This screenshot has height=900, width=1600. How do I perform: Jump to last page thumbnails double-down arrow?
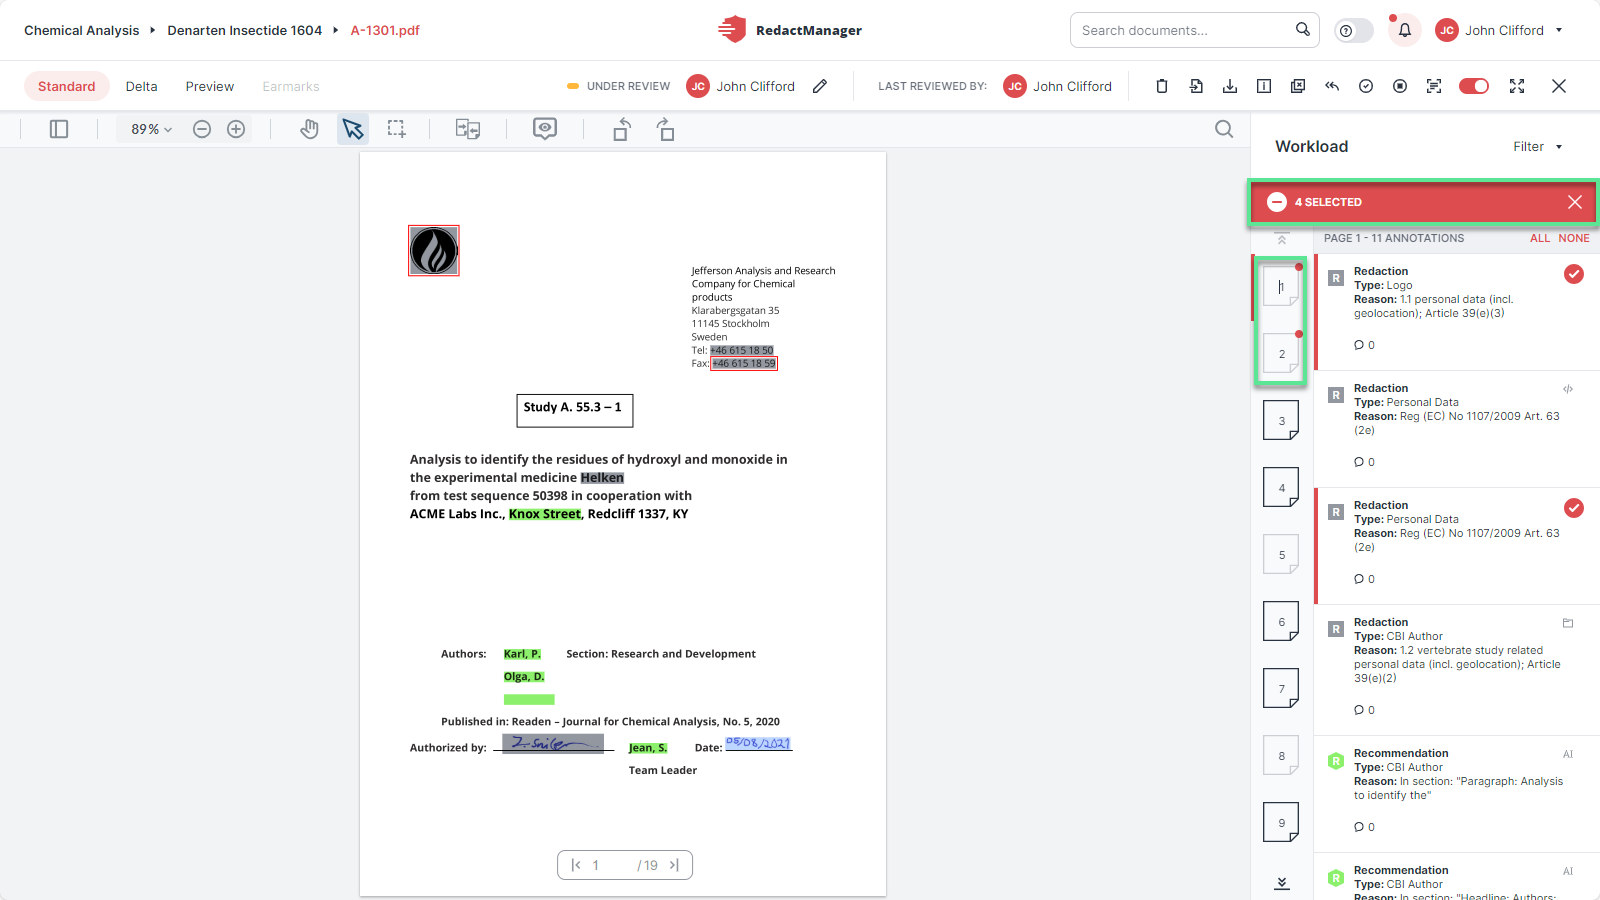point(1282,883)
